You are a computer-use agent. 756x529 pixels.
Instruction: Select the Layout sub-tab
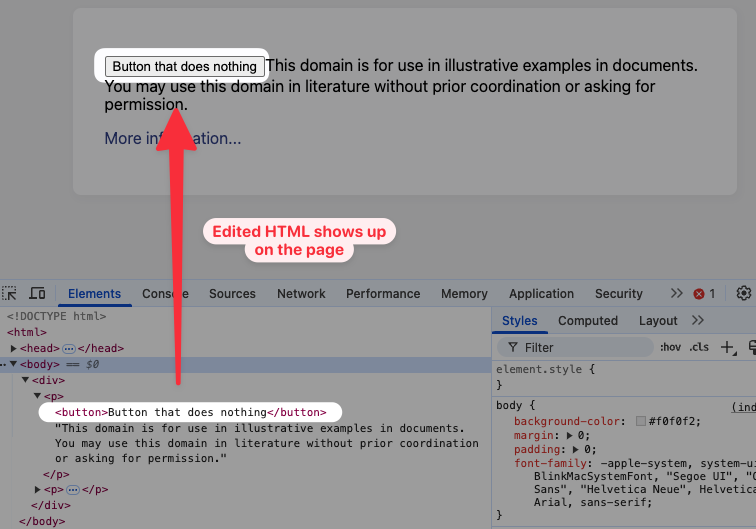(x=658, y=321)
